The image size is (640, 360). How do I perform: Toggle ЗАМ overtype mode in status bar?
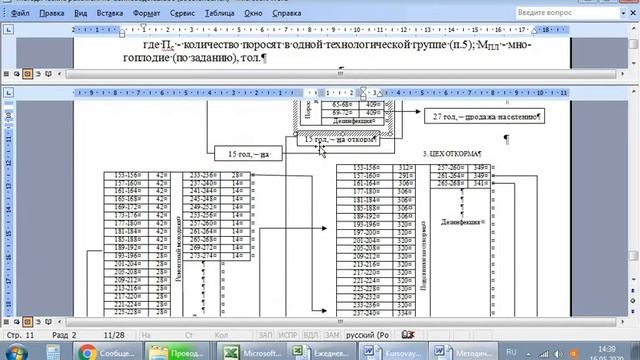[x=332, y=335]
